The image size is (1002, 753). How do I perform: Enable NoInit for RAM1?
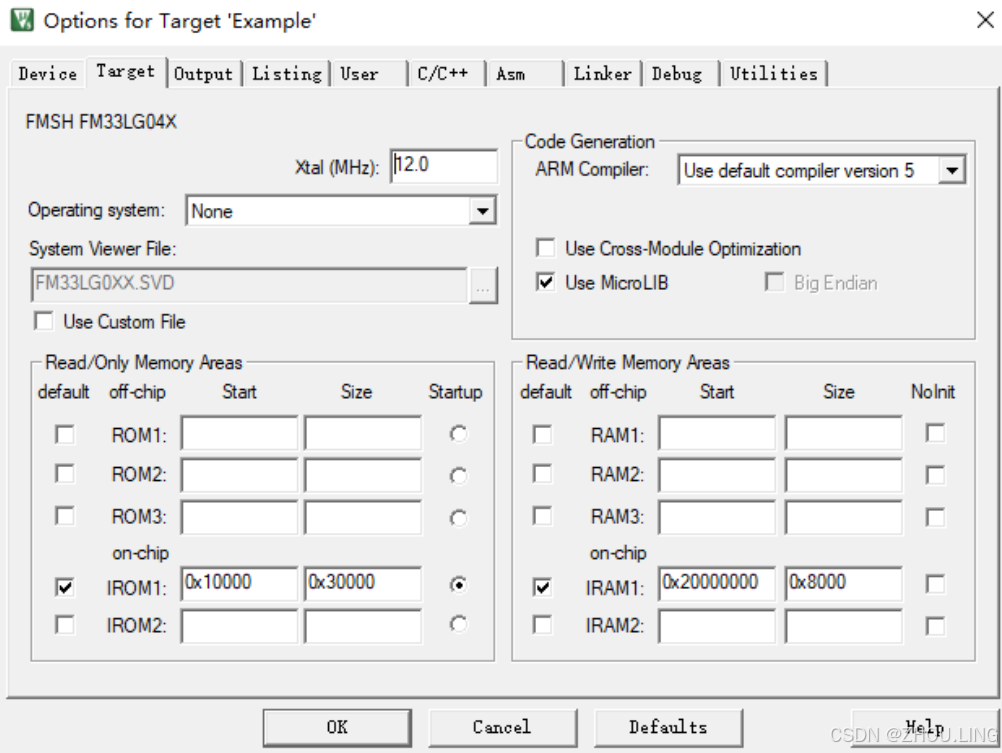tap(936, 433)
